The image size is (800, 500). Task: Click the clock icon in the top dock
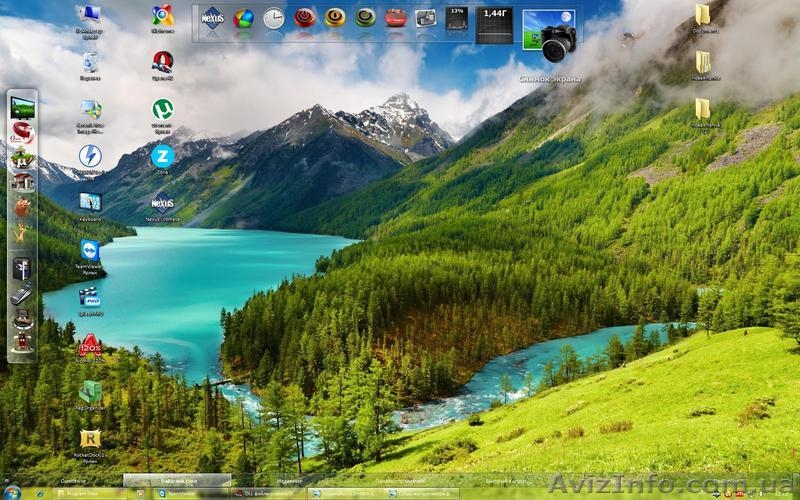coord(273,18)
